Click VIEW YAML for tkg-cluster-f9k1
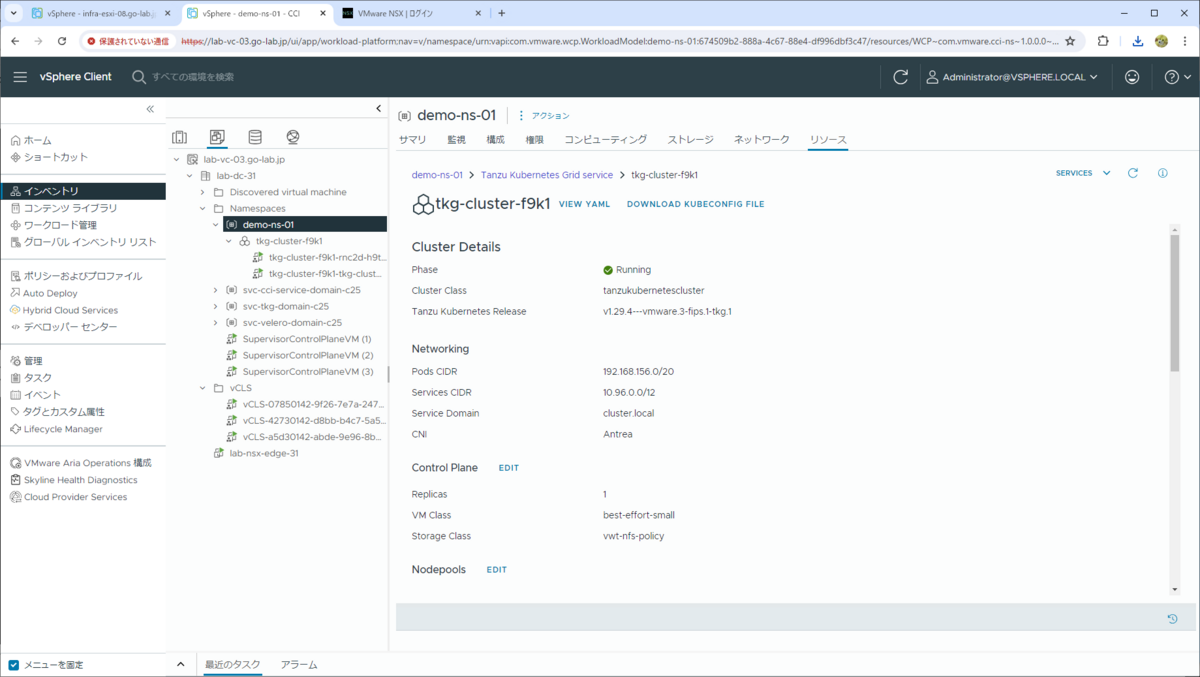Image resolution: width=1200 pixels, height=677 pixels. coord(584,204)
